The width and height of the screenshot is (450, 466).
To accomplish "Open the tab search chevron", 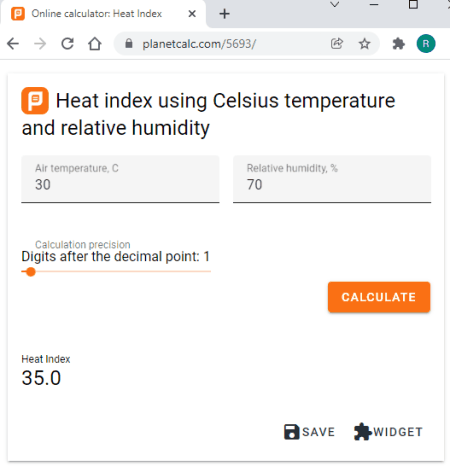I will pyautogui.click(x=334, y=5).
